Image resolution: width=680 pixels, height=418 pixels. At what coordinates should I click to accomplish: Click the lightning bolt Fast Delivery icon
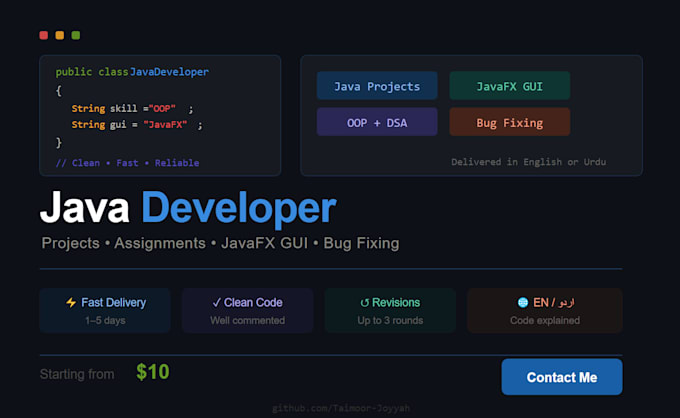pyautogui.click(x=71, y=302)
